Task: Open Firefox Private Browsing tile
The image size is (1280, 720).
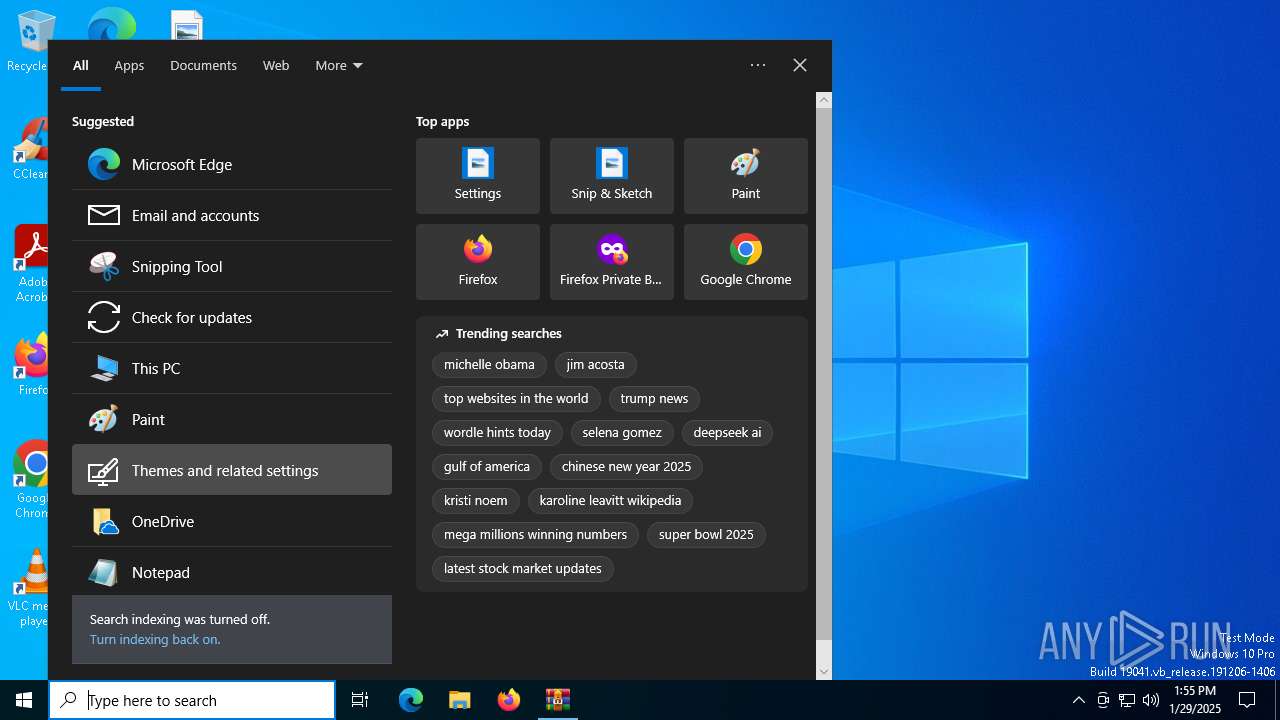Action: [x=612, y=262]
